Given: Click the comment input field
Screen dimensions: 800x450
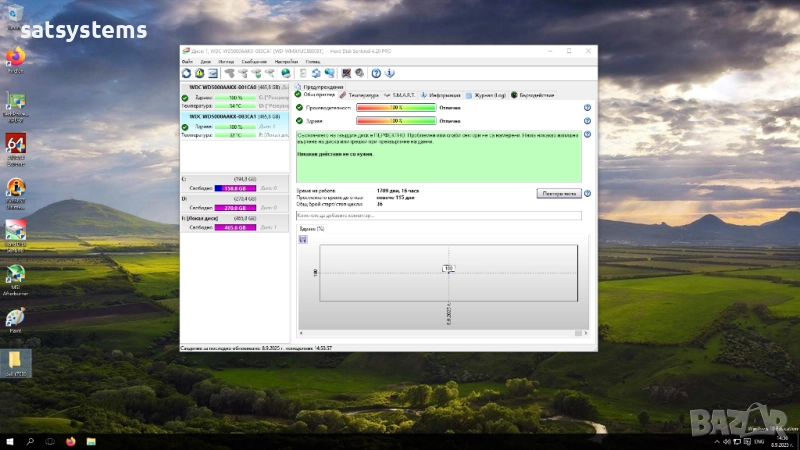Looking at the screenshot, I should [439, 215].
